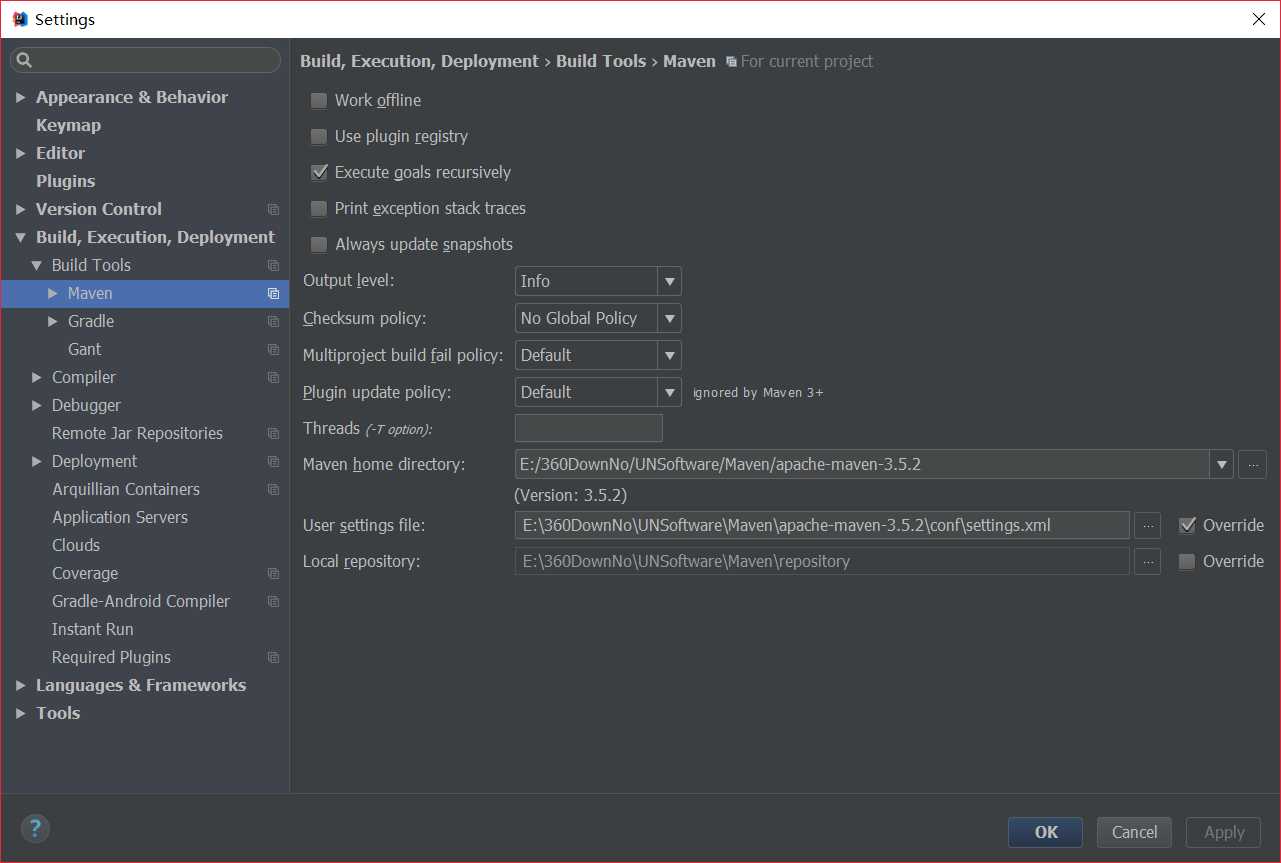This screenshot has width=1281, height=863.
Task: Browse for Maven home directory
Action: pos(1252,464)
